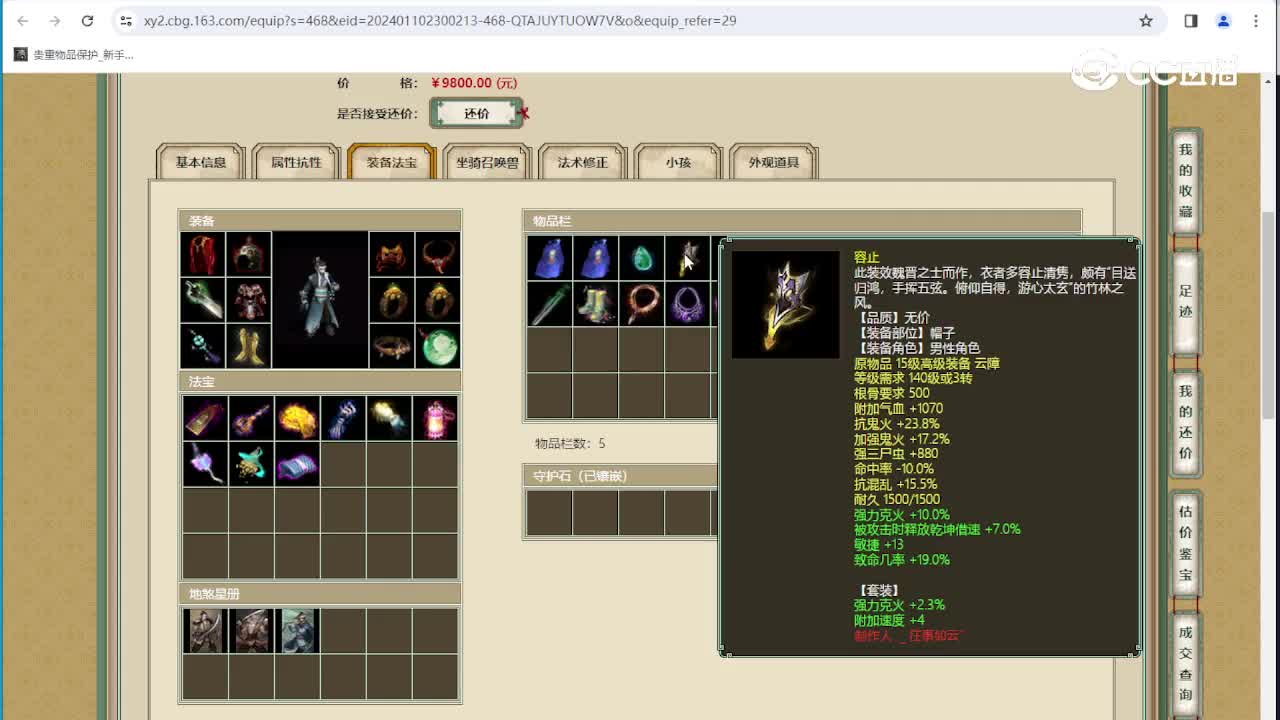The width and height of the screenshot is (1280, 720).
Task: Select the orange bead ring item in 物品栏
Action: point(641,304)
